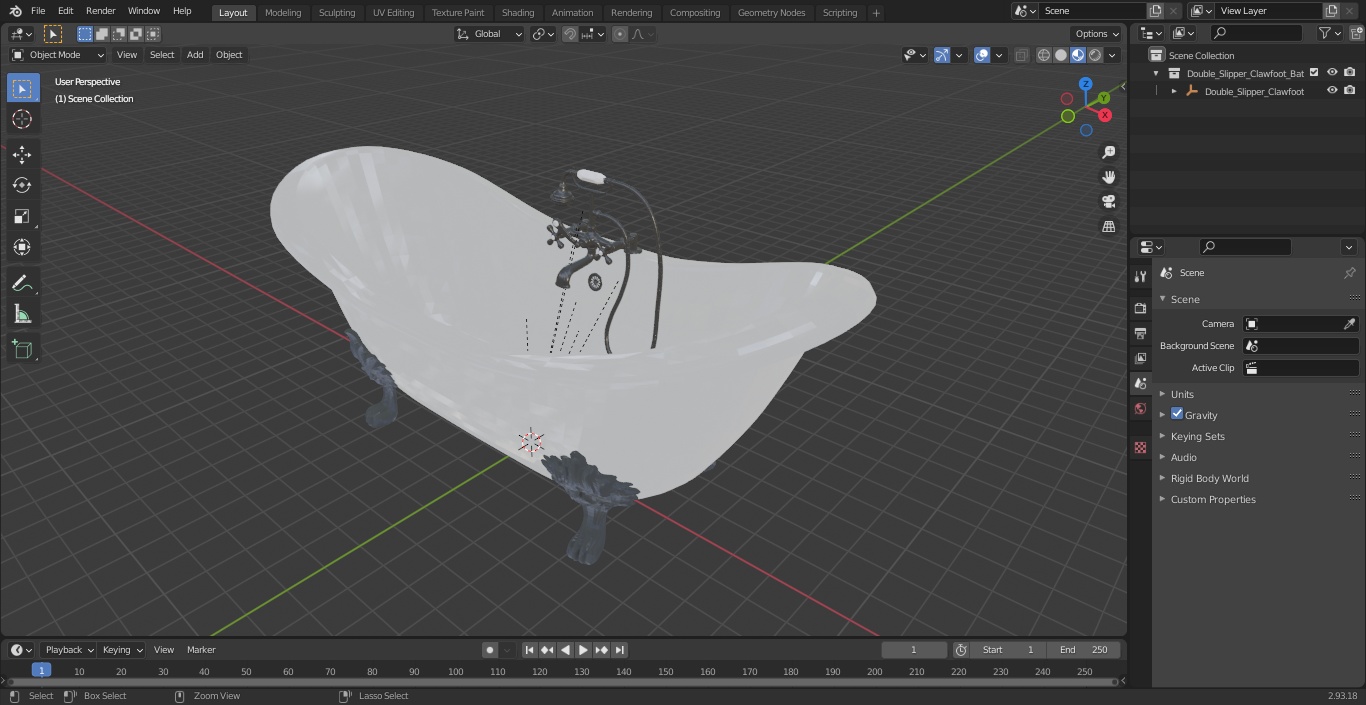Open the File menu
The height and width of the screenshot is (705, 1366).
[x=38, y=11]
